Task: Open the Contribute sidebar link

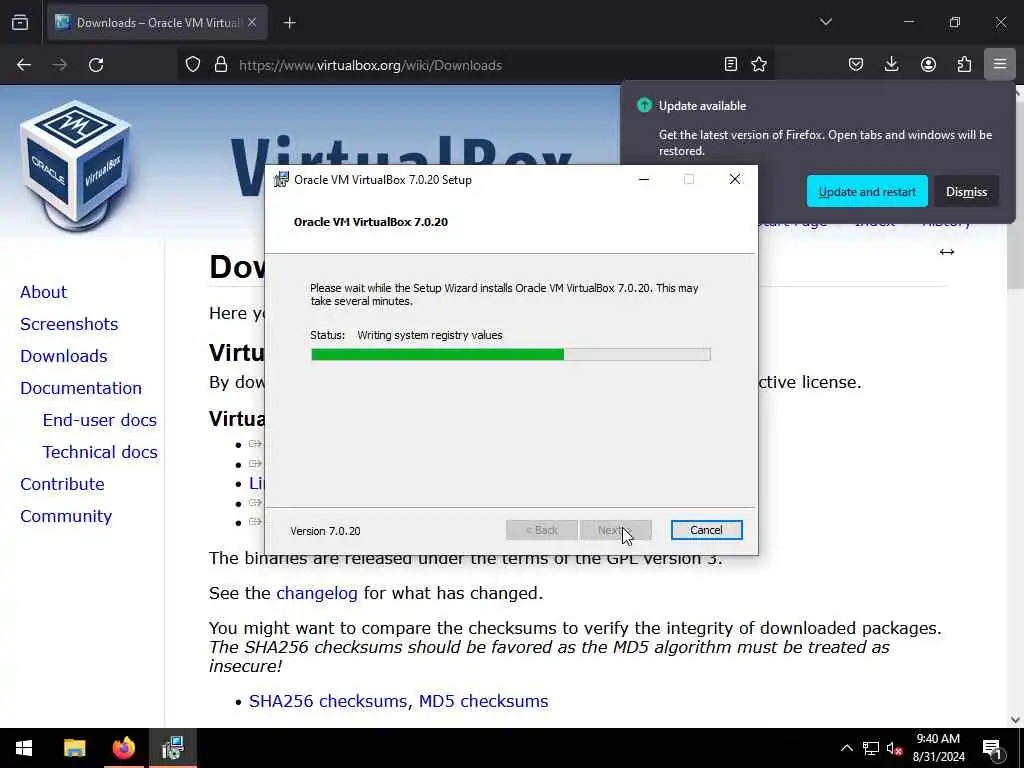Action: click(x=62, y=484)
